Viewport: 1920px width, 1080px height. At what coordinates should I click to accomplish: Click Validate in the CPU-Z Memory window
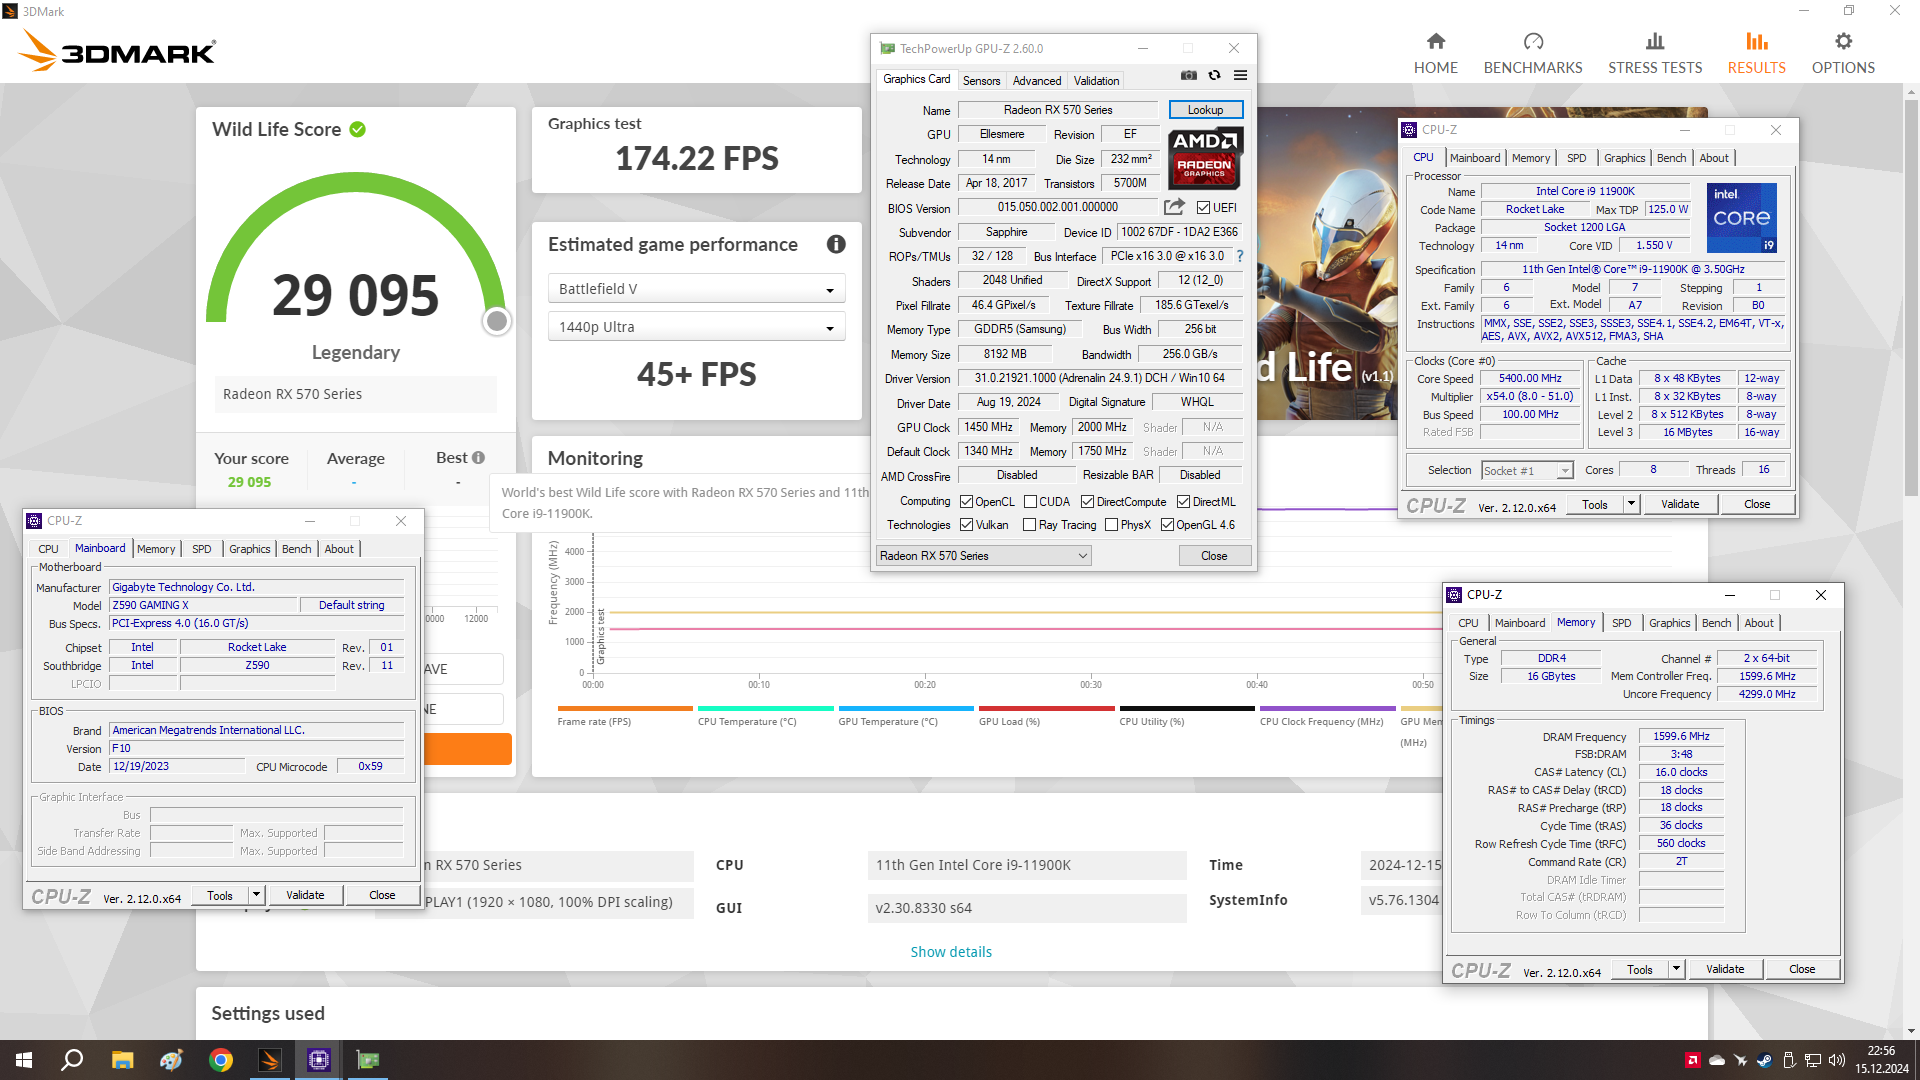pos(1725,969)
